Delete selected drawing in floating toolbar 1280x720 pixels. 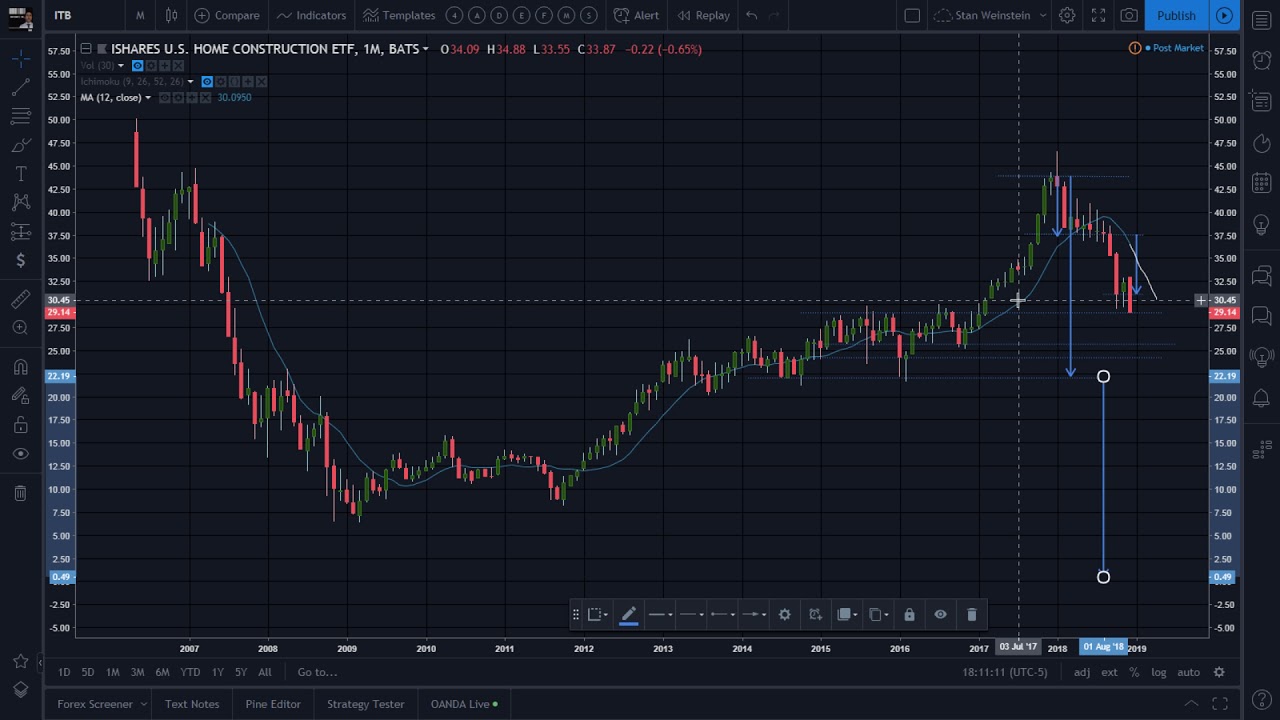972,614
